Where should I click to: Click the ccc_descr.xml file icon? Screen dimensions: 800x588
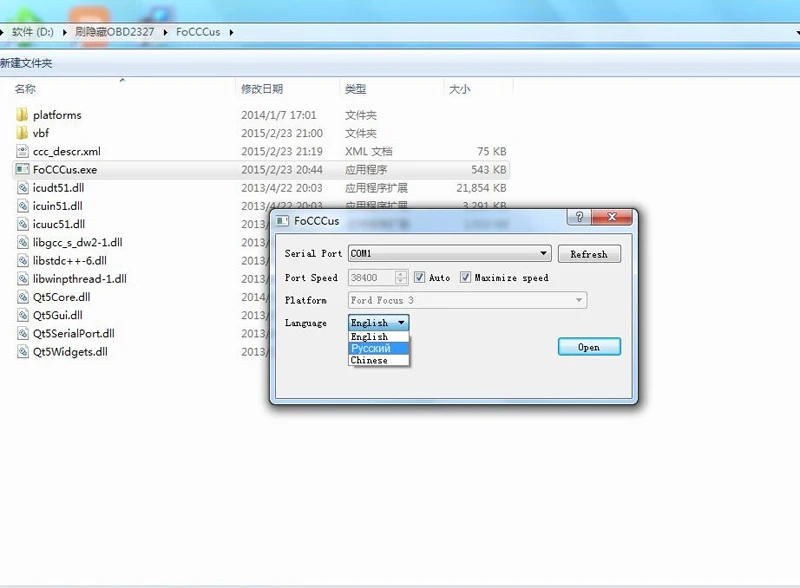point(22,151)
